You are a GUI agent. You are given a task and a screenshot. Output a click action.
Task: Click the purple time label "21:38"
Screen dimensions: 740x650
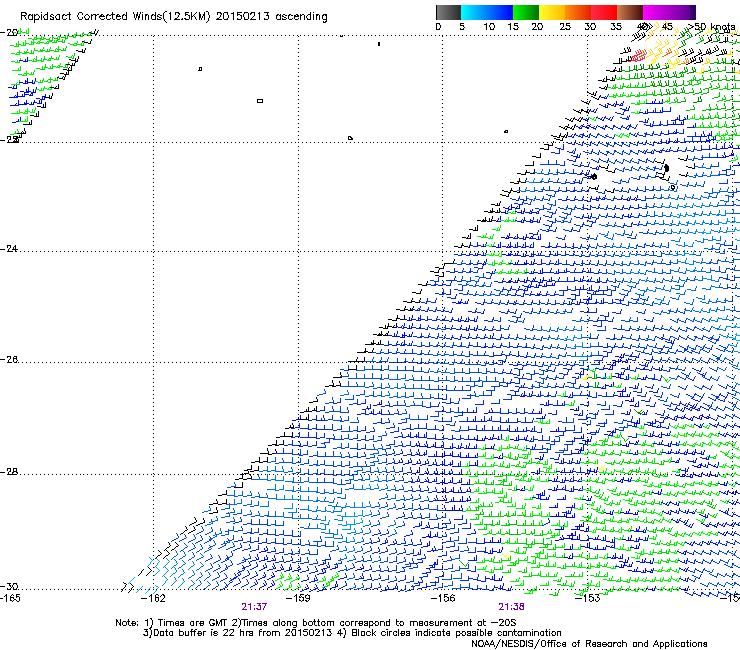pos(512,607)
